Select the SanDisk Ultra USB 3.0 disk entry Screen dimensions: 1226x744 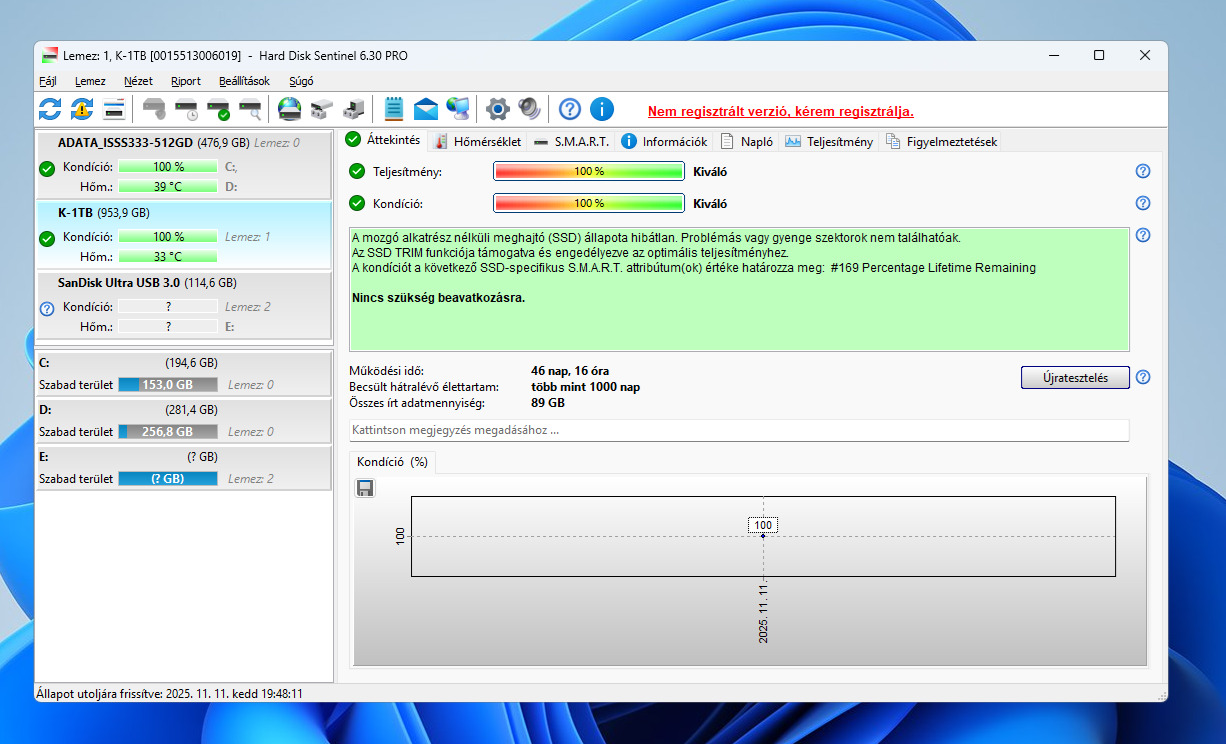(183, 306)
